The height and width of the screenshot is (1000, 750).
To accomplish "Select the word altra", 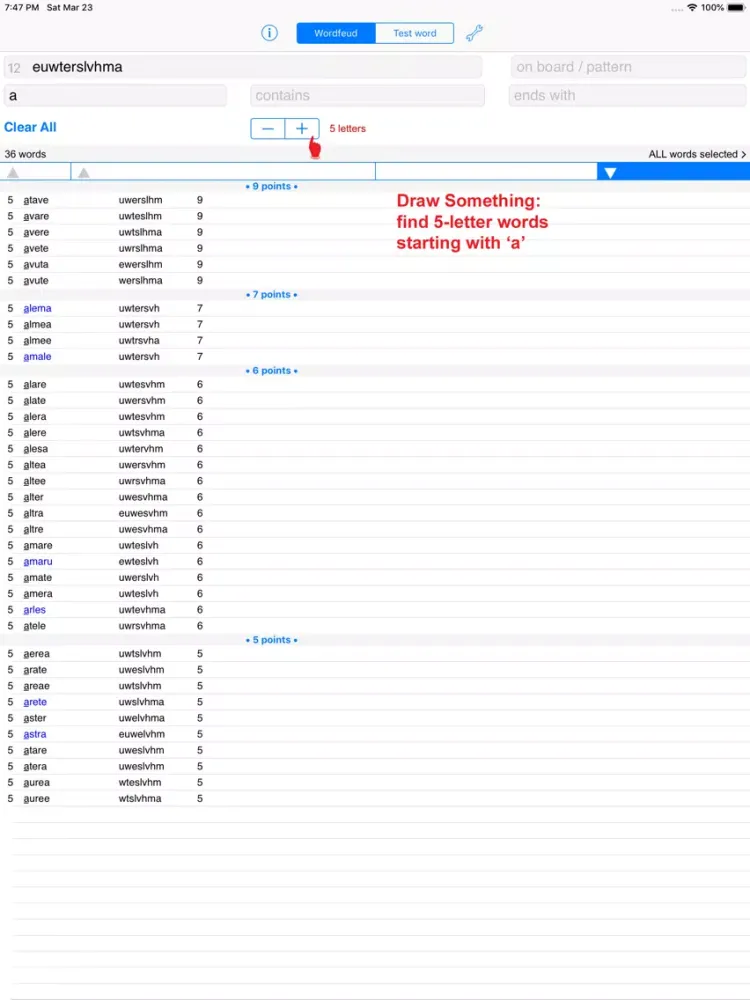I will [x=34, y=513].
